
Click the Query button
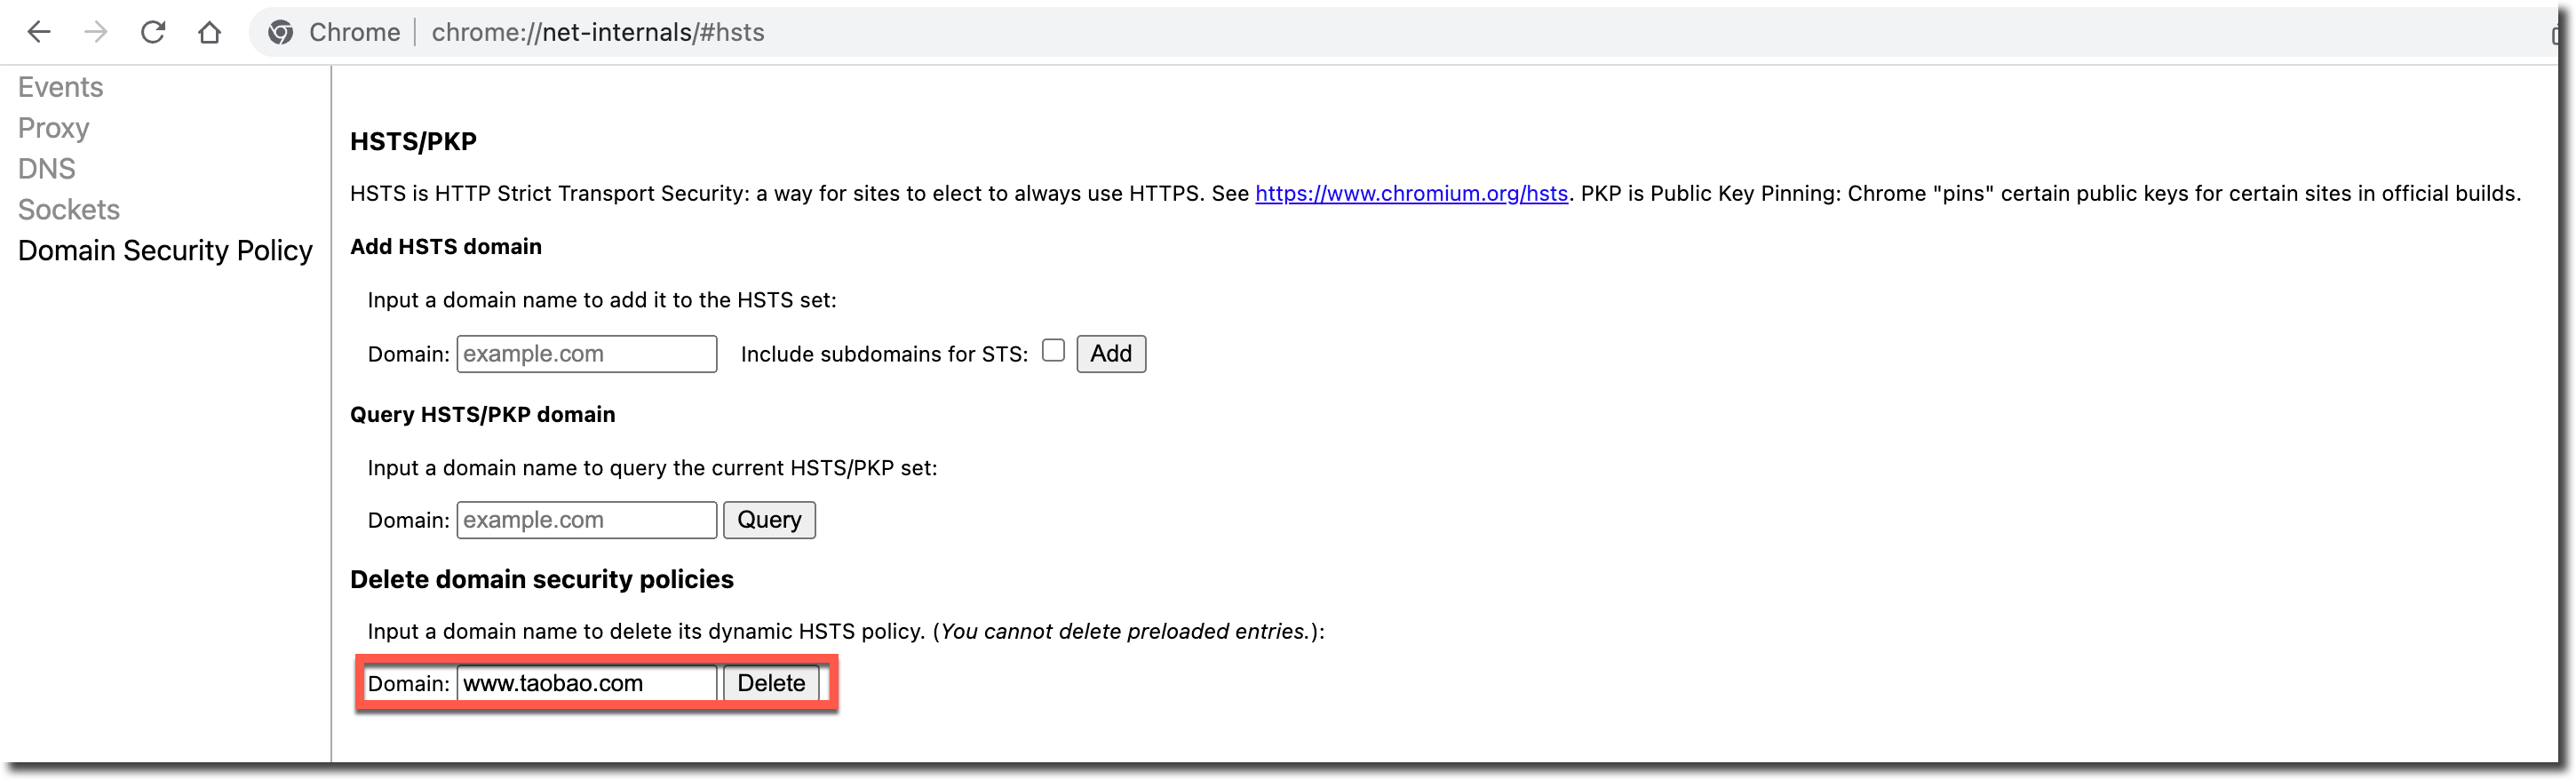point(769,520)
